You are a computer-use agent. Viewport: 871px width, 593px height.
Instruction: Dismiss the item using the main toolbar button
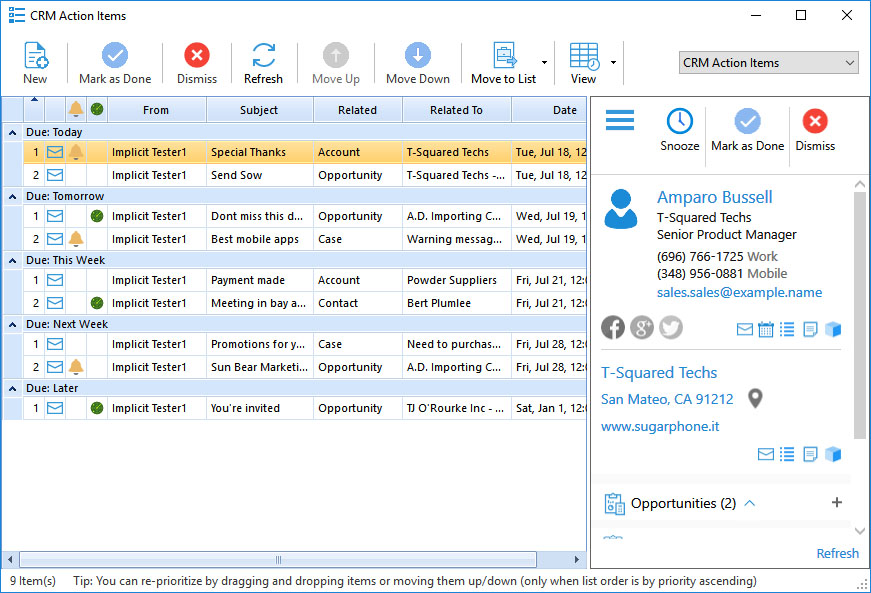pos(197,62)
